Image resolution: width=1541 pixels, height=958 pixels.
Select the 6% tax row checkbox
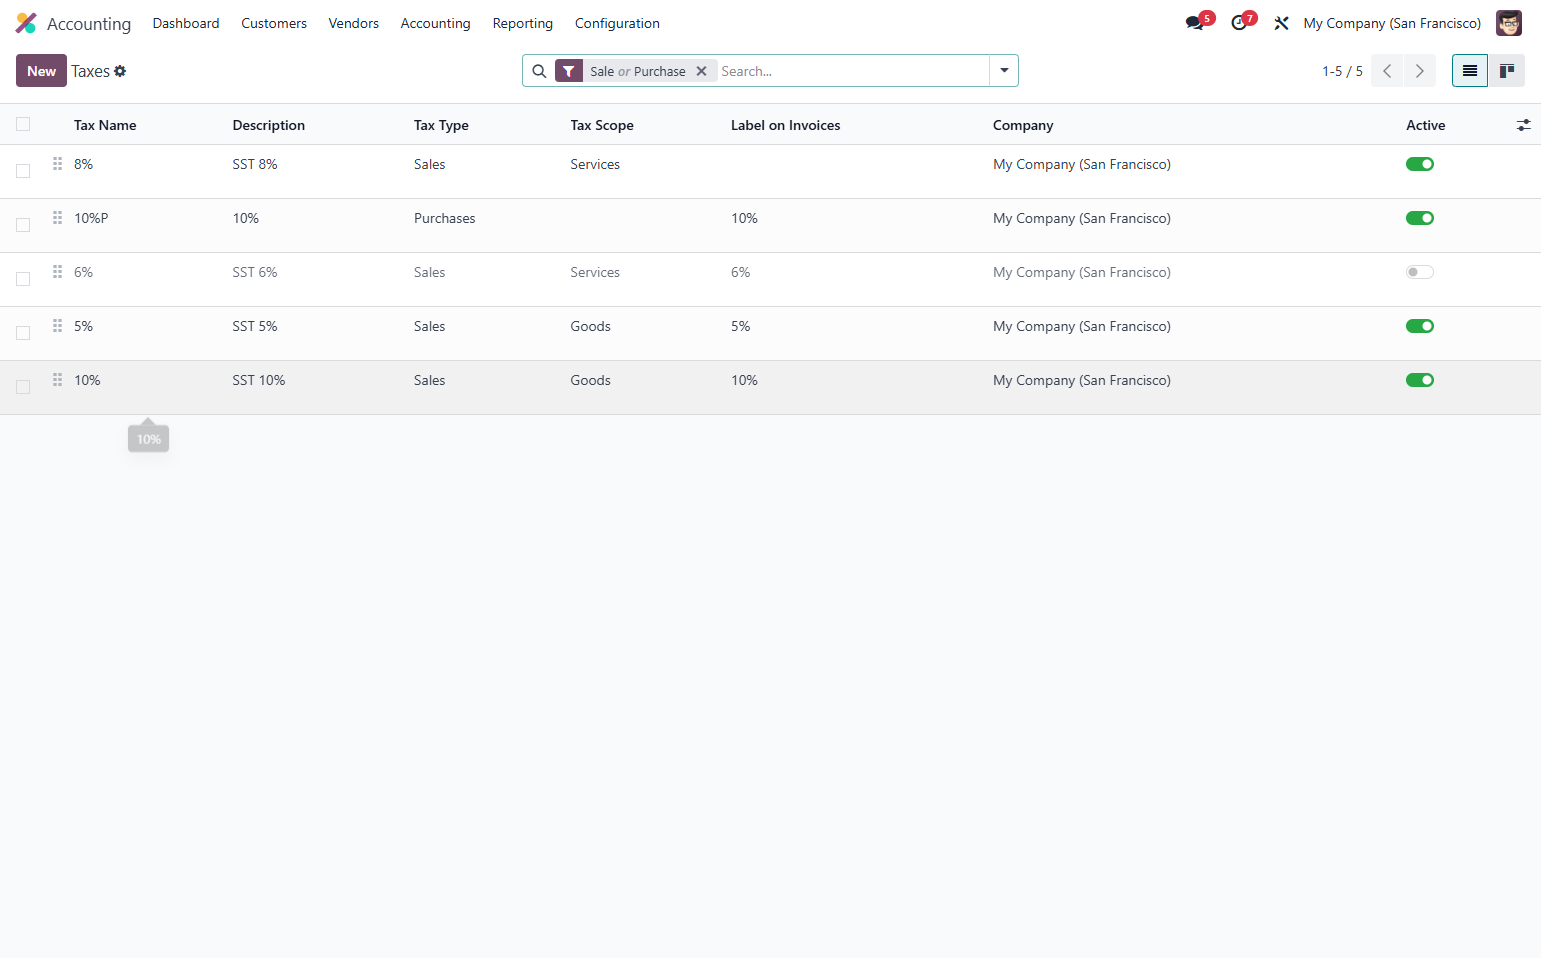point(23,279)
